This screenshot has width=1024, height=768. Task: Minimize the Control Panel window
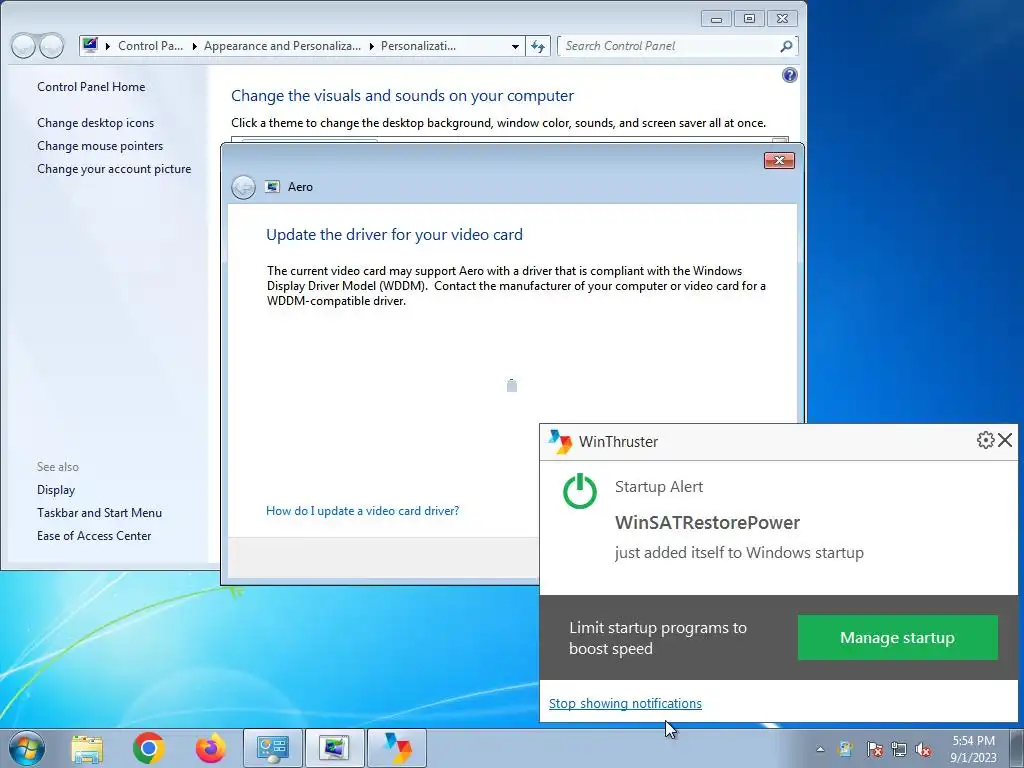pyautogui.click(x=716, y=19)
